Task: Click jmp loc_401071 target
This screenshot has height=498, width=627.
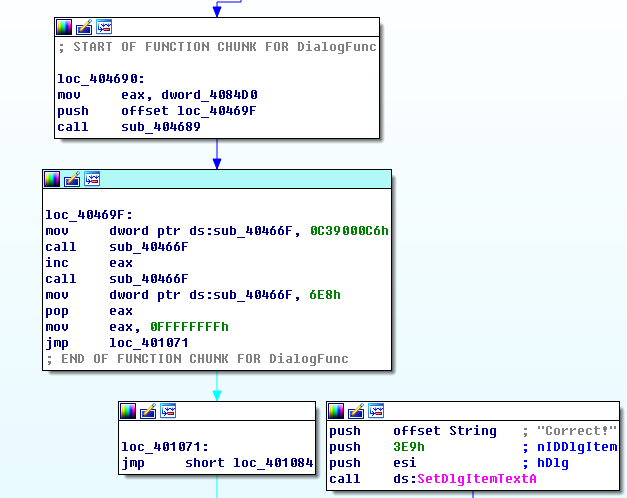Action: pyautogui.click(x=149, y=343)
